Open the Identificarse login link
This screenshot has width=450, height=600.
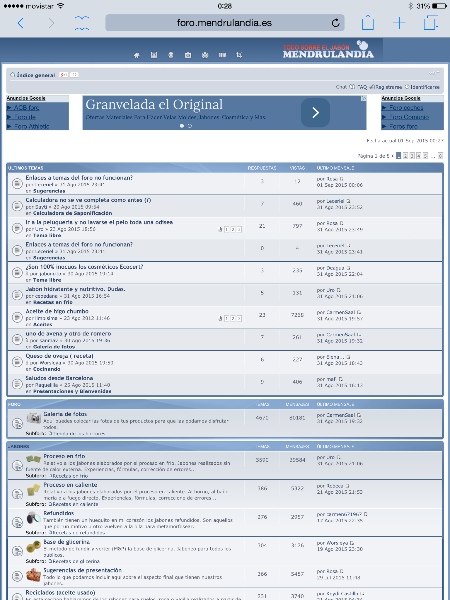425,87
